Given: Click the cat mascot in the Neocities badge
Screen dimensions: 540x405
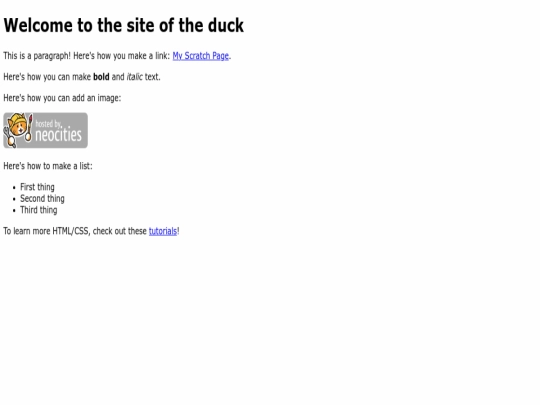Looking at the screenshot, I should [16, 129].
